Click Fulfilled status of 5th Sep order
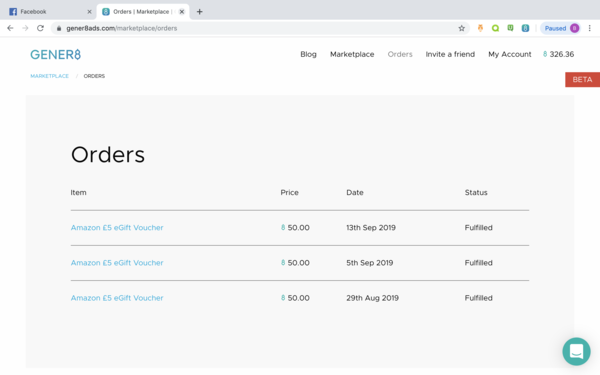The height and width of the screenshot is (375, 600). pyautogui.click(x=478, y=263)
